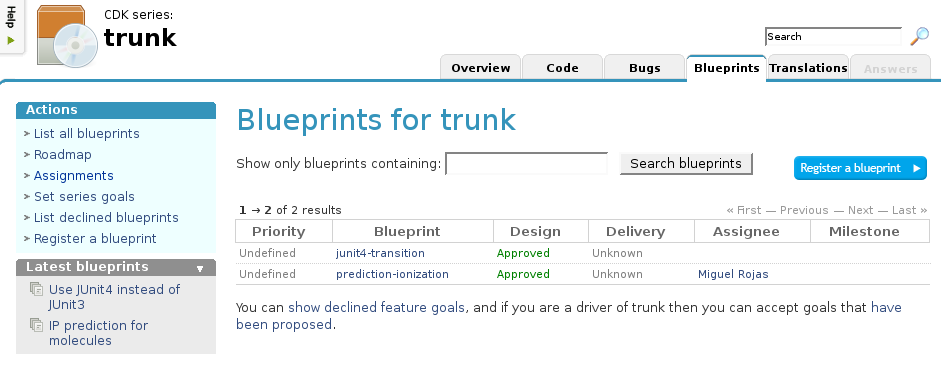
Task: Open the Bugs tab
Action: click(x=645, y=68)
